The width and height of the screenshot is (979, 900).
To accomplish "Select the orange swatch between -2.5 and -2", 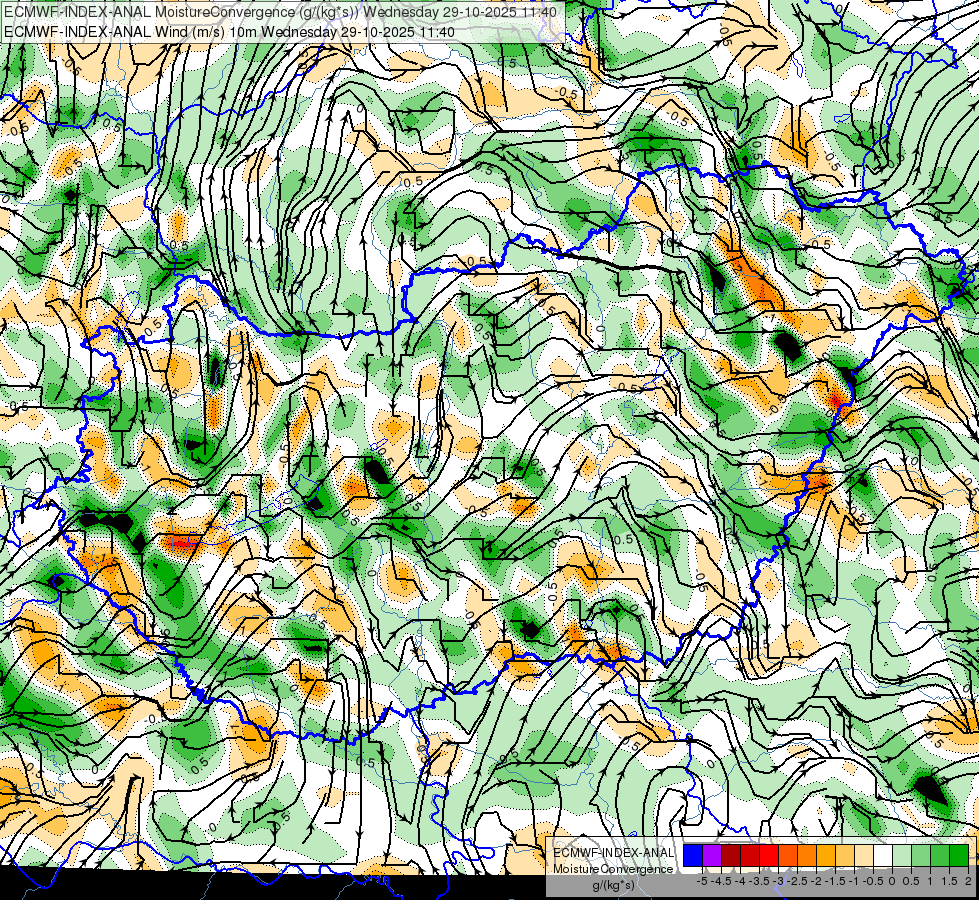I will 807,855.
